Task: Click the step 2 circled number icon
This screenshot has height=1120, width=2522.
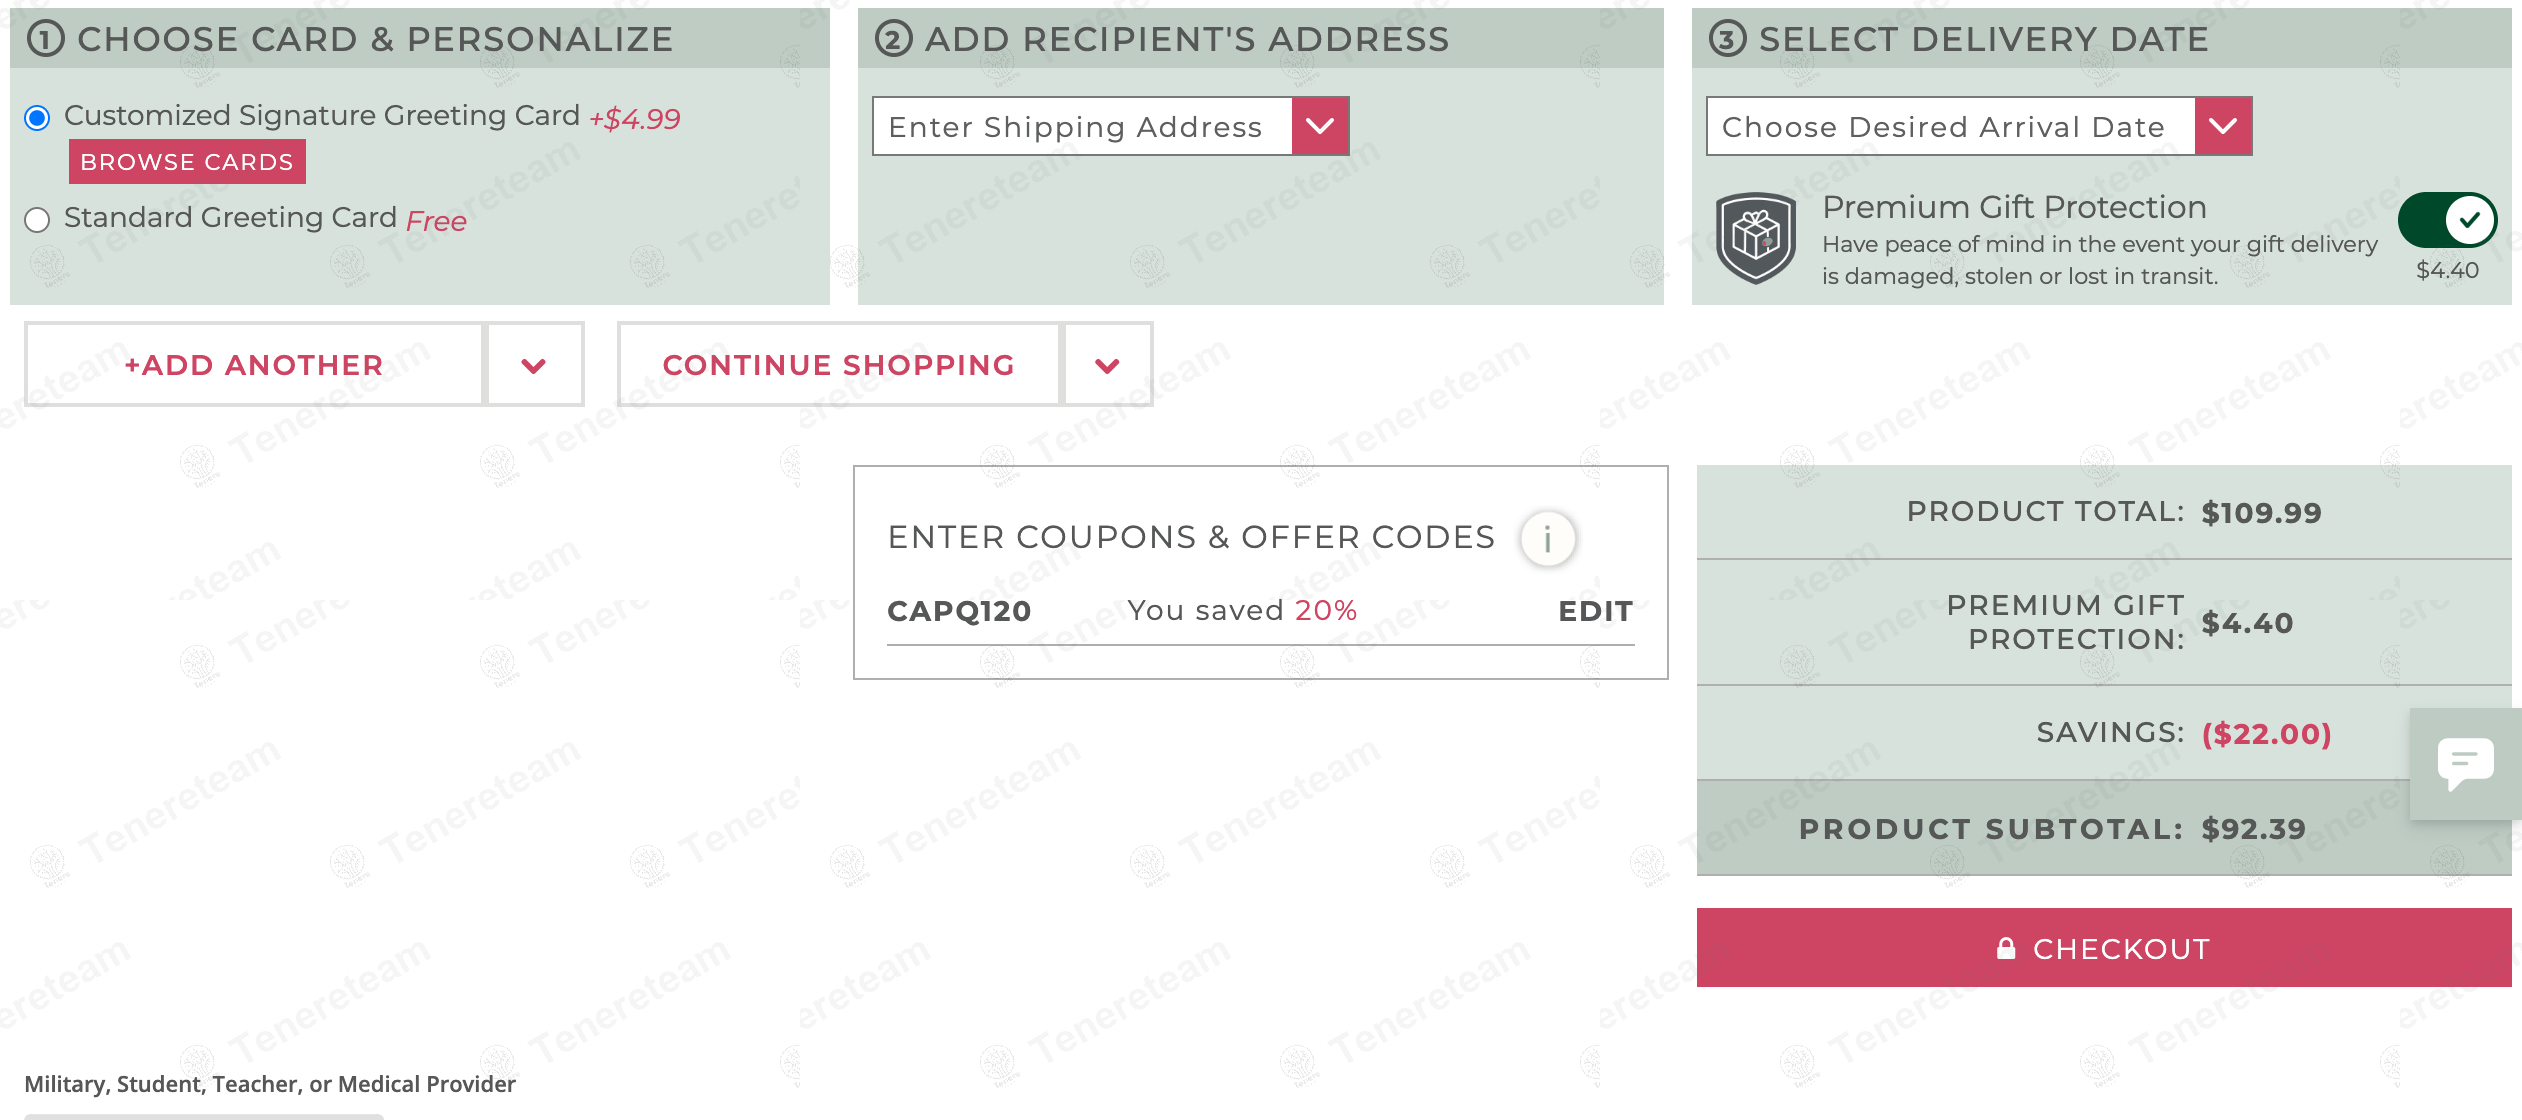Action: click(893, 39)
